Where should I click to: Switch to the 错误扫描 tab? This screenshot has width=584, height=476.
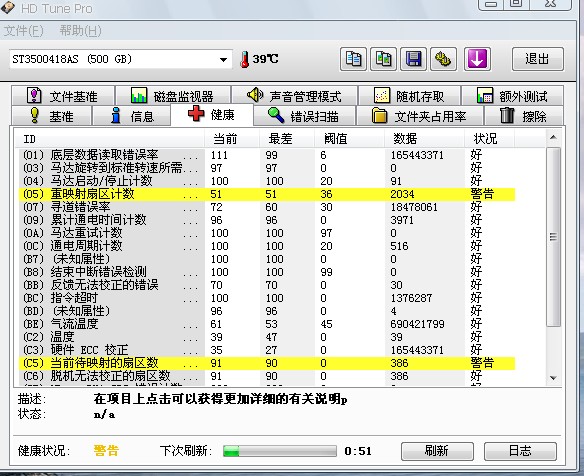click(304, 115)
